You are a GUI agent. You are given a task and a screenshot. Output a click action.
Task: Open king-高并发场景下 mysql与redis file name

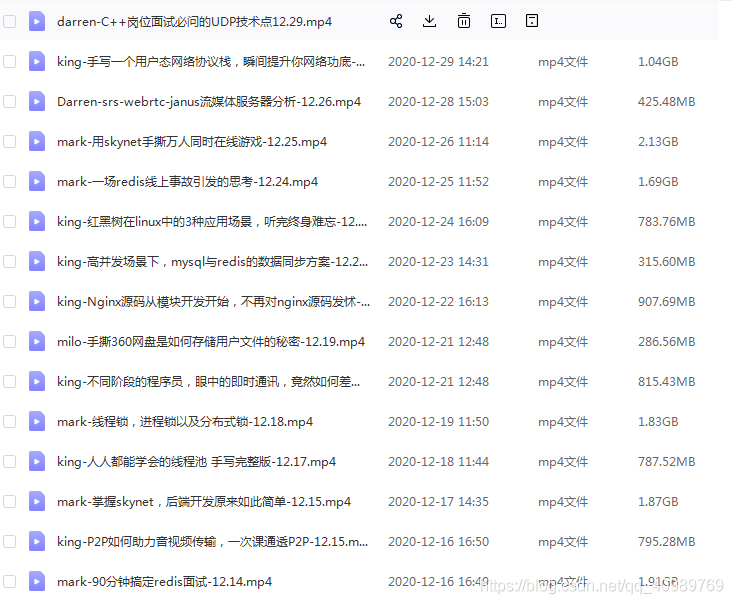point(212,261)
